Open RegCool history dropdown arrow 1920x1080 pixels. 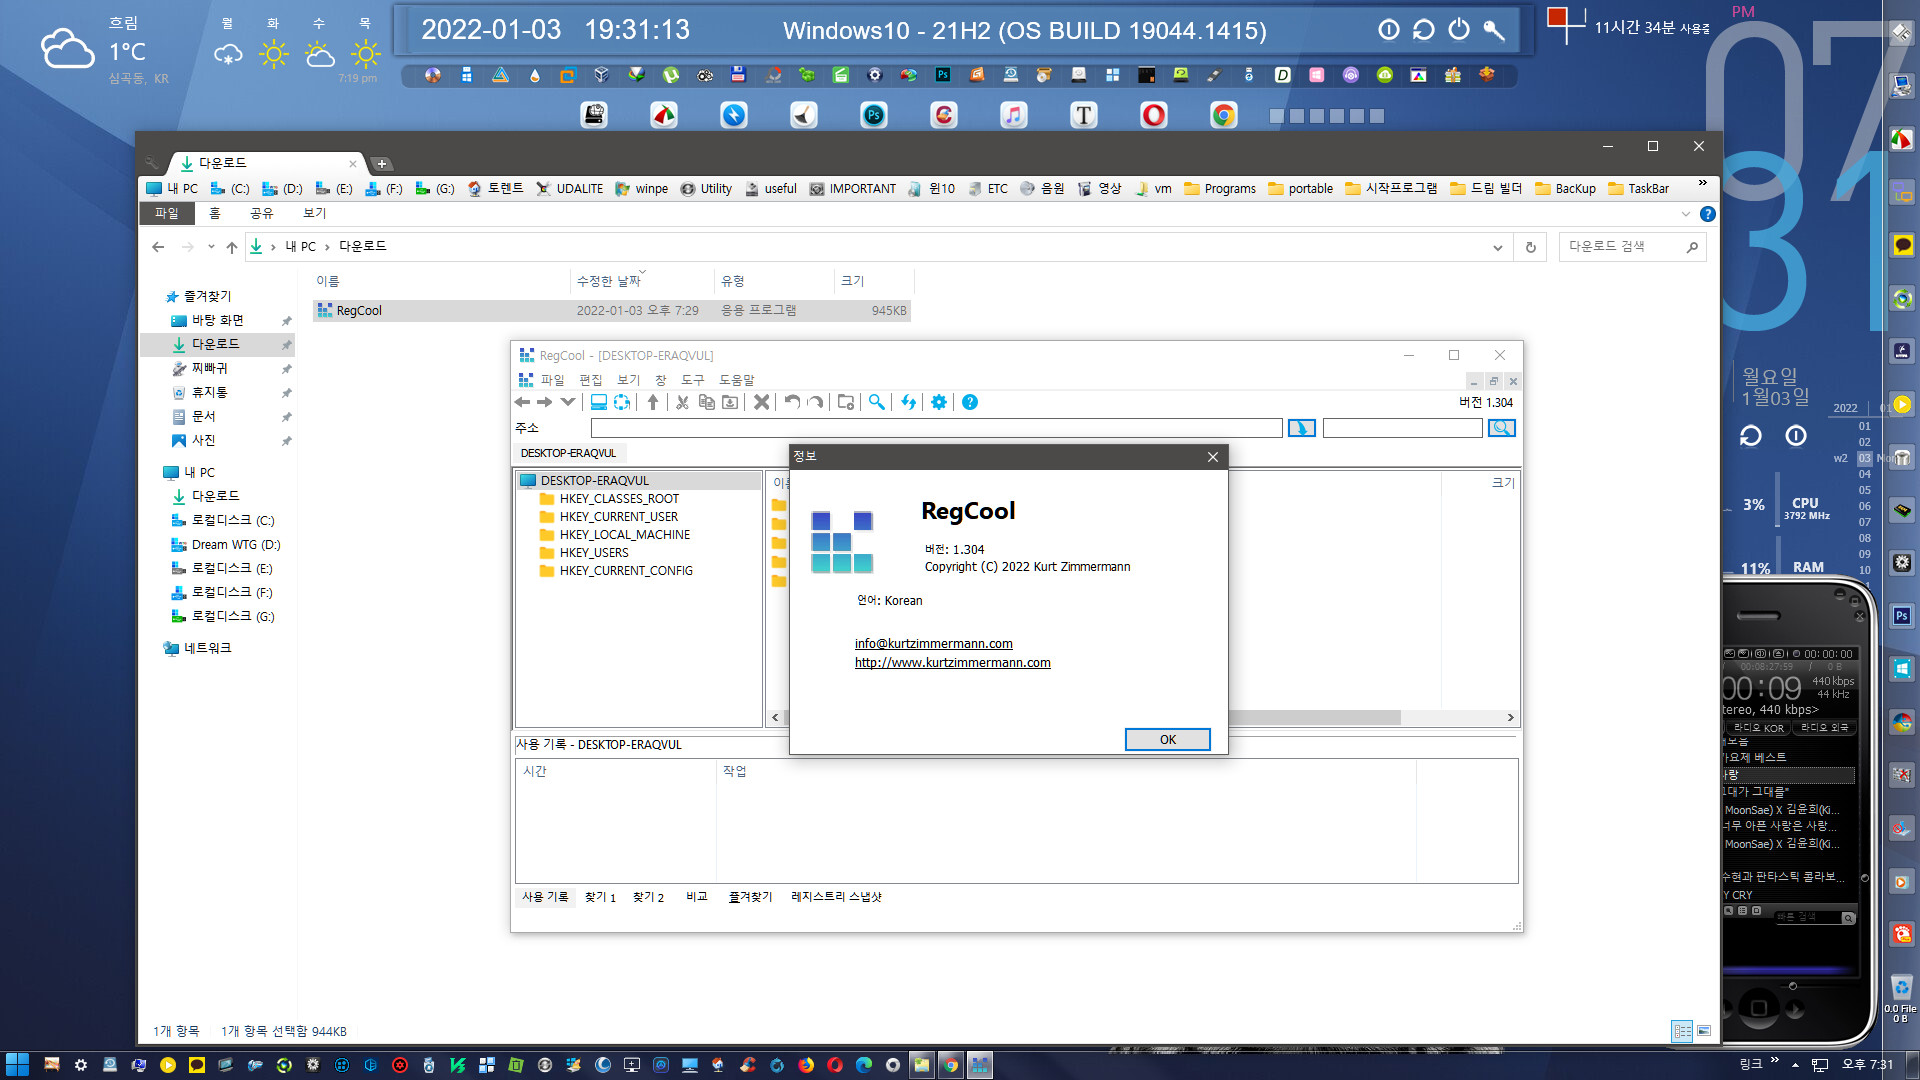pos(568,402)
